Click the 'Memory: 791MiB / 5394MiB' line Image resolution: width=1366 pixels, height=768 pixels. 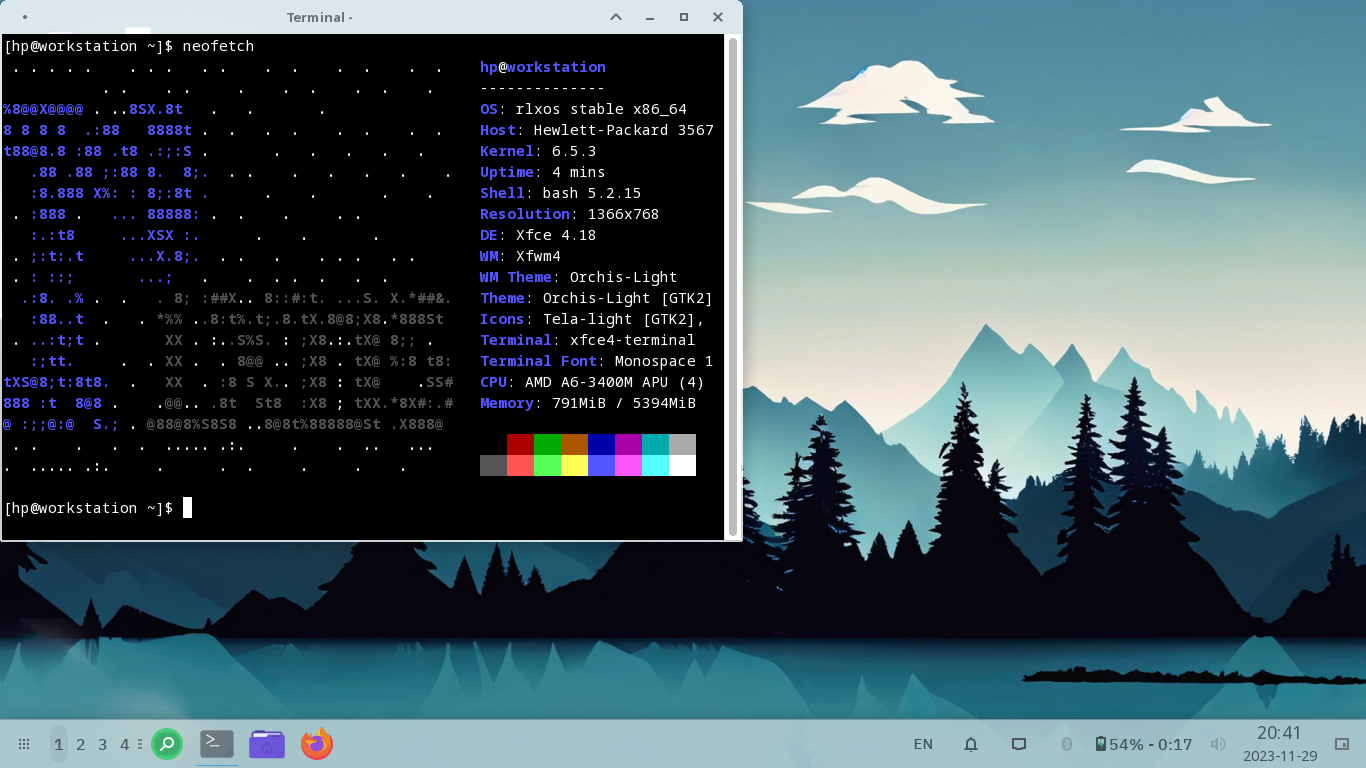[x=588, y=403]
